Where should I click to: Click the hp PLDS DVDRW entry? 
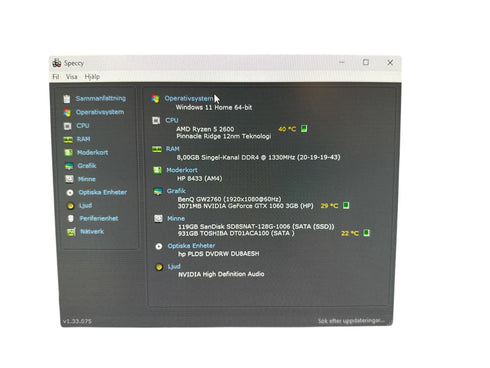coord(219,254)
